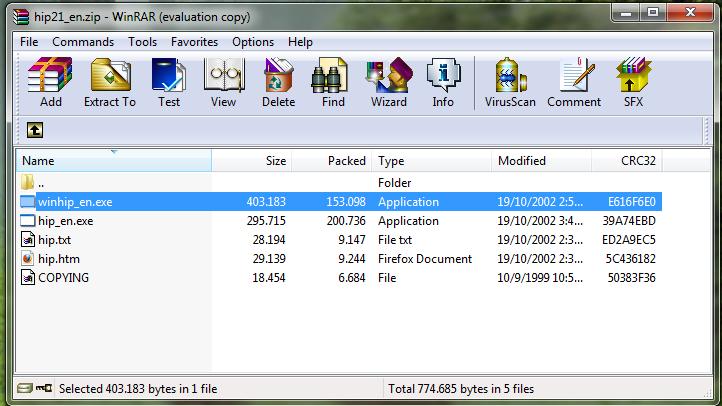Click the key password status icon

coord(44,389)
